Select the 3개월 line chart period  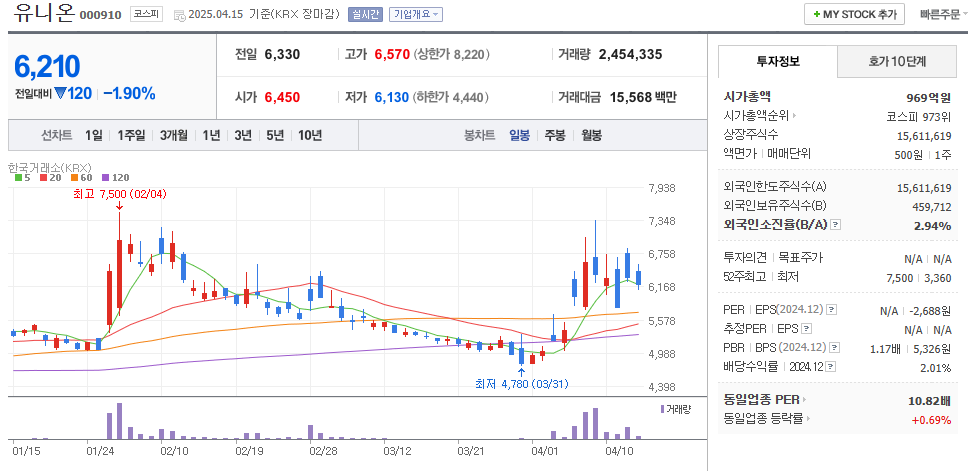coord(173,136)
